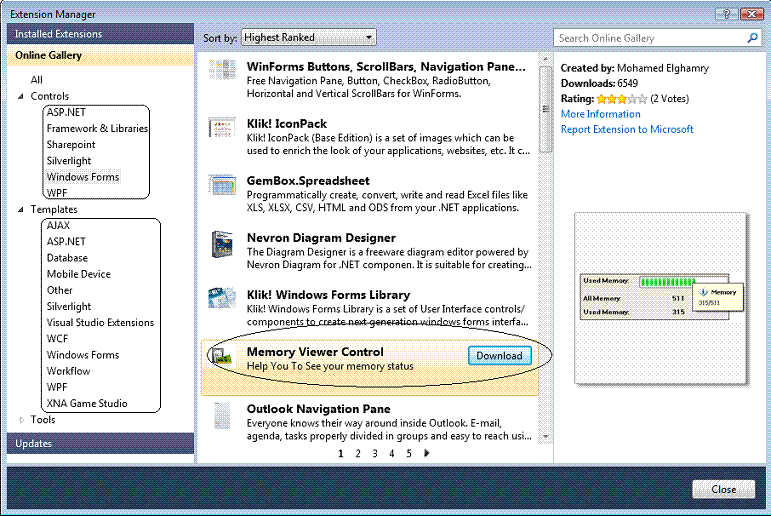Screen dimensions: 771x516
Task: Select Mobile Device template category
Action: click(79, 274)
